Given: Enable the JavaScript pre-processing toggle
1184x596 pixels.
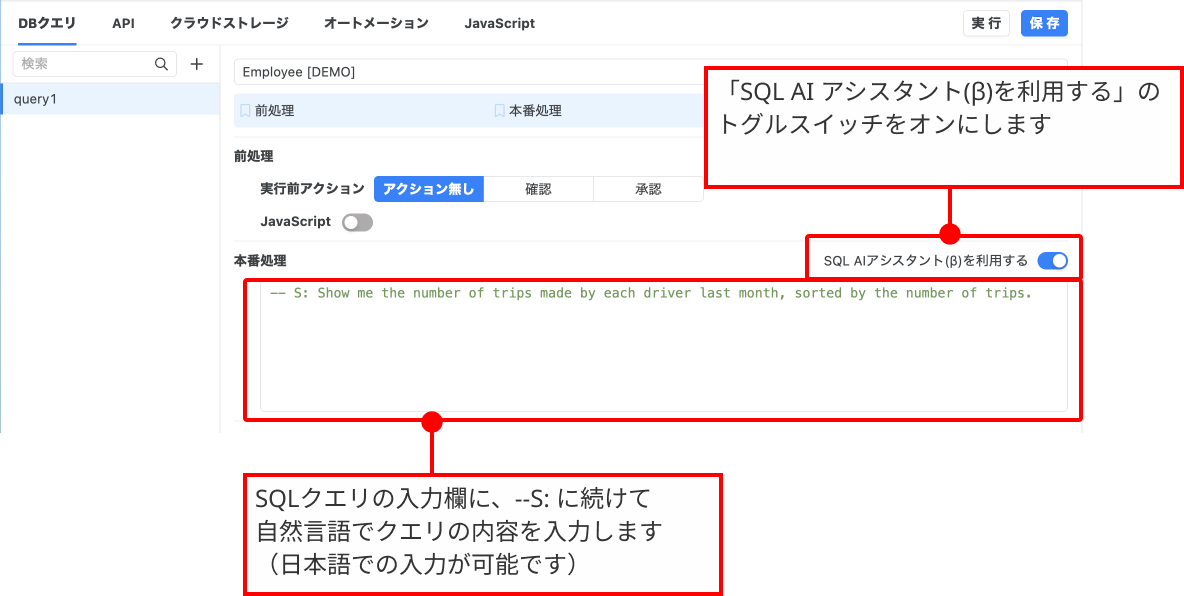Looking at the screenshot, I should [x=357, y=222].
